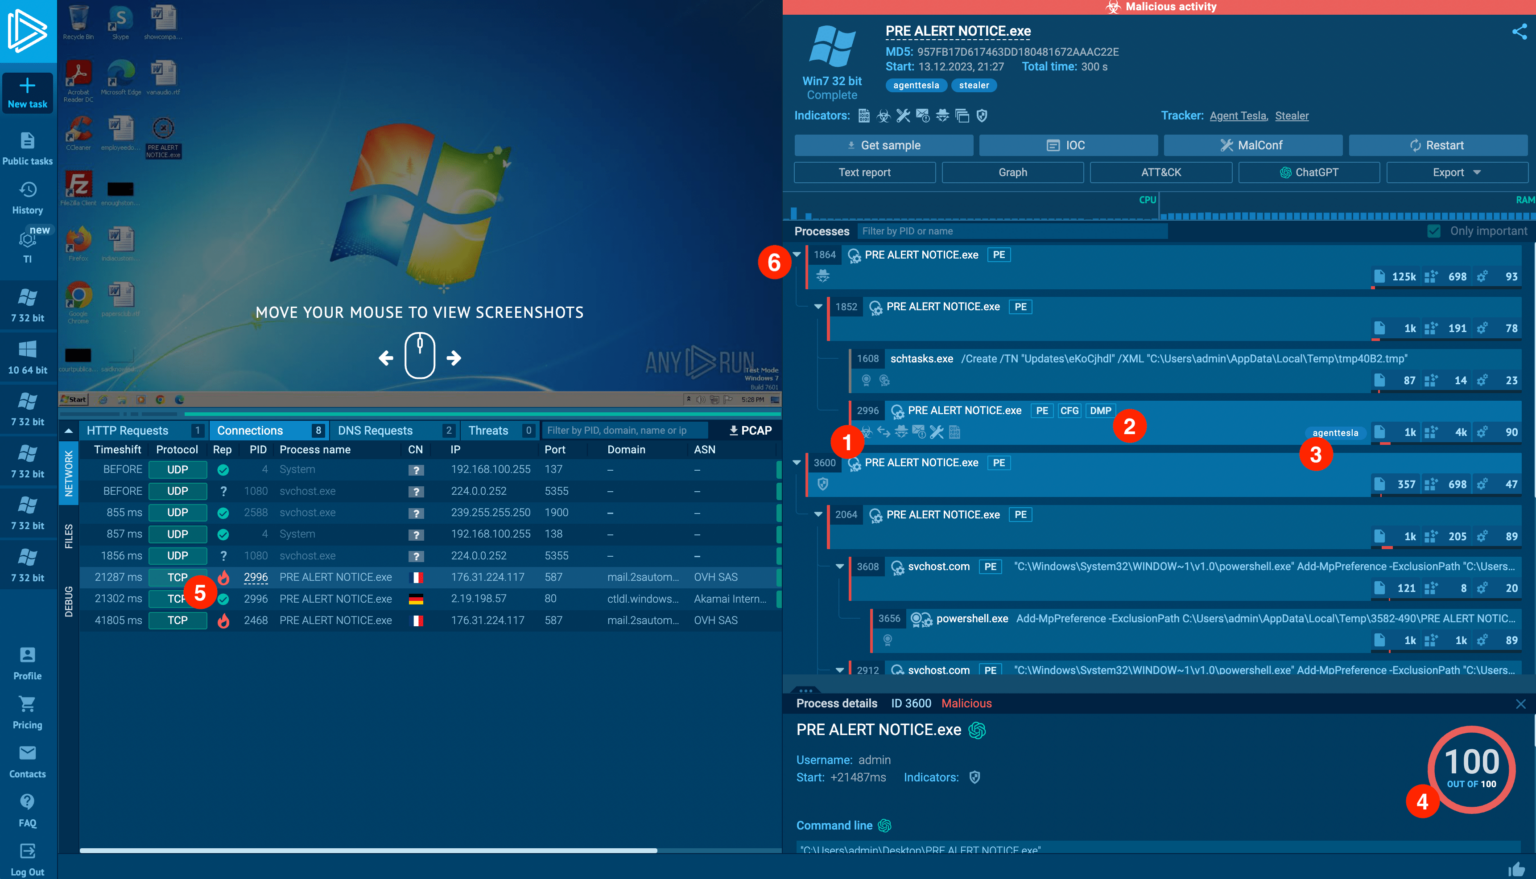Image resolution: width=1536 pixels, height=879 pixels.
Task: Open the FAQ question mark icon
Action: click(27, 802)
